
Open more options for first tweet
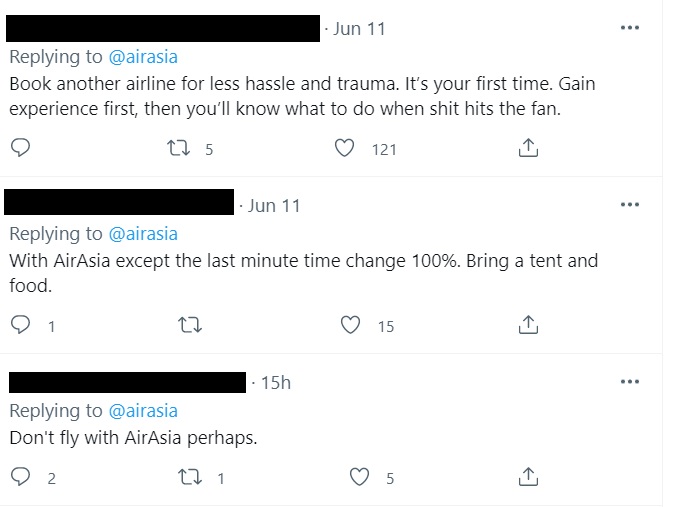point(629,28)
